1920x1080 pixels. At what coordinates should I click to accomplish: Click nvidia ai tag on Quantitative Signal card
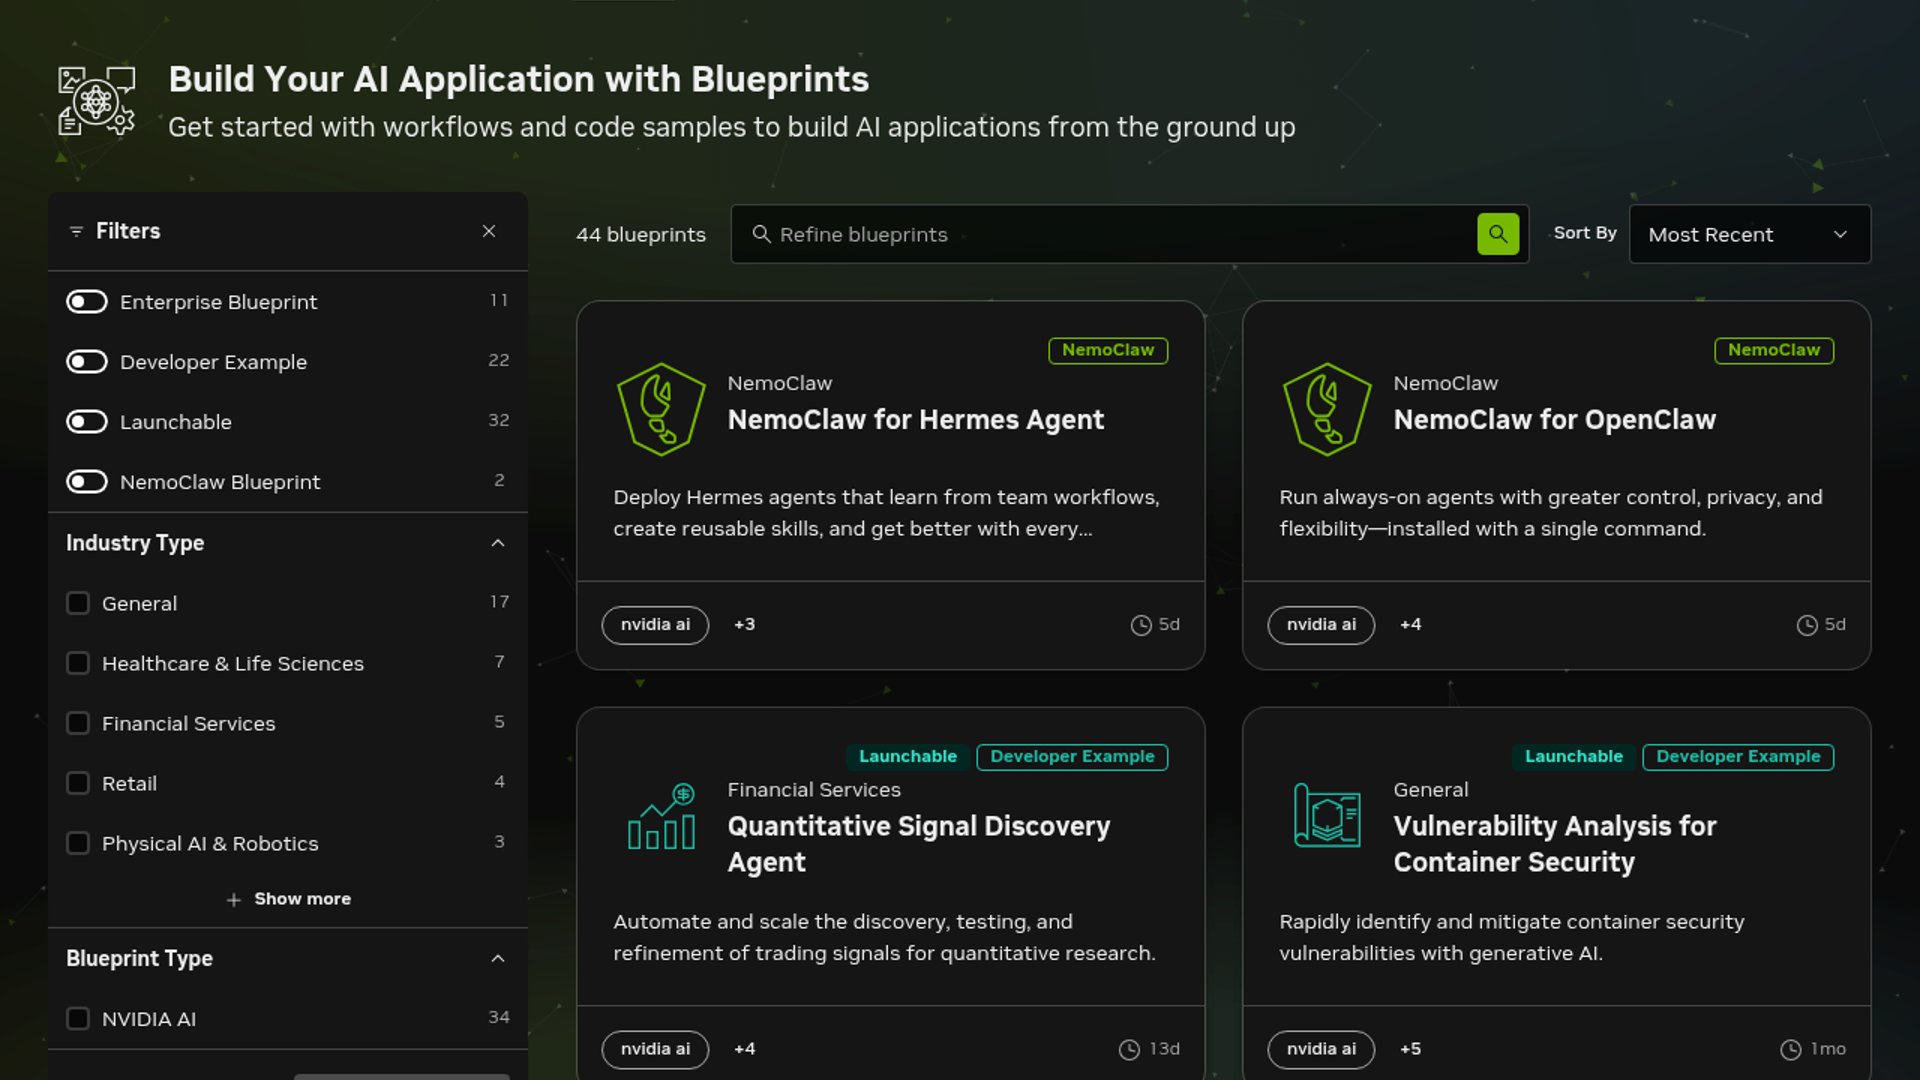(x=655, y=1049)
